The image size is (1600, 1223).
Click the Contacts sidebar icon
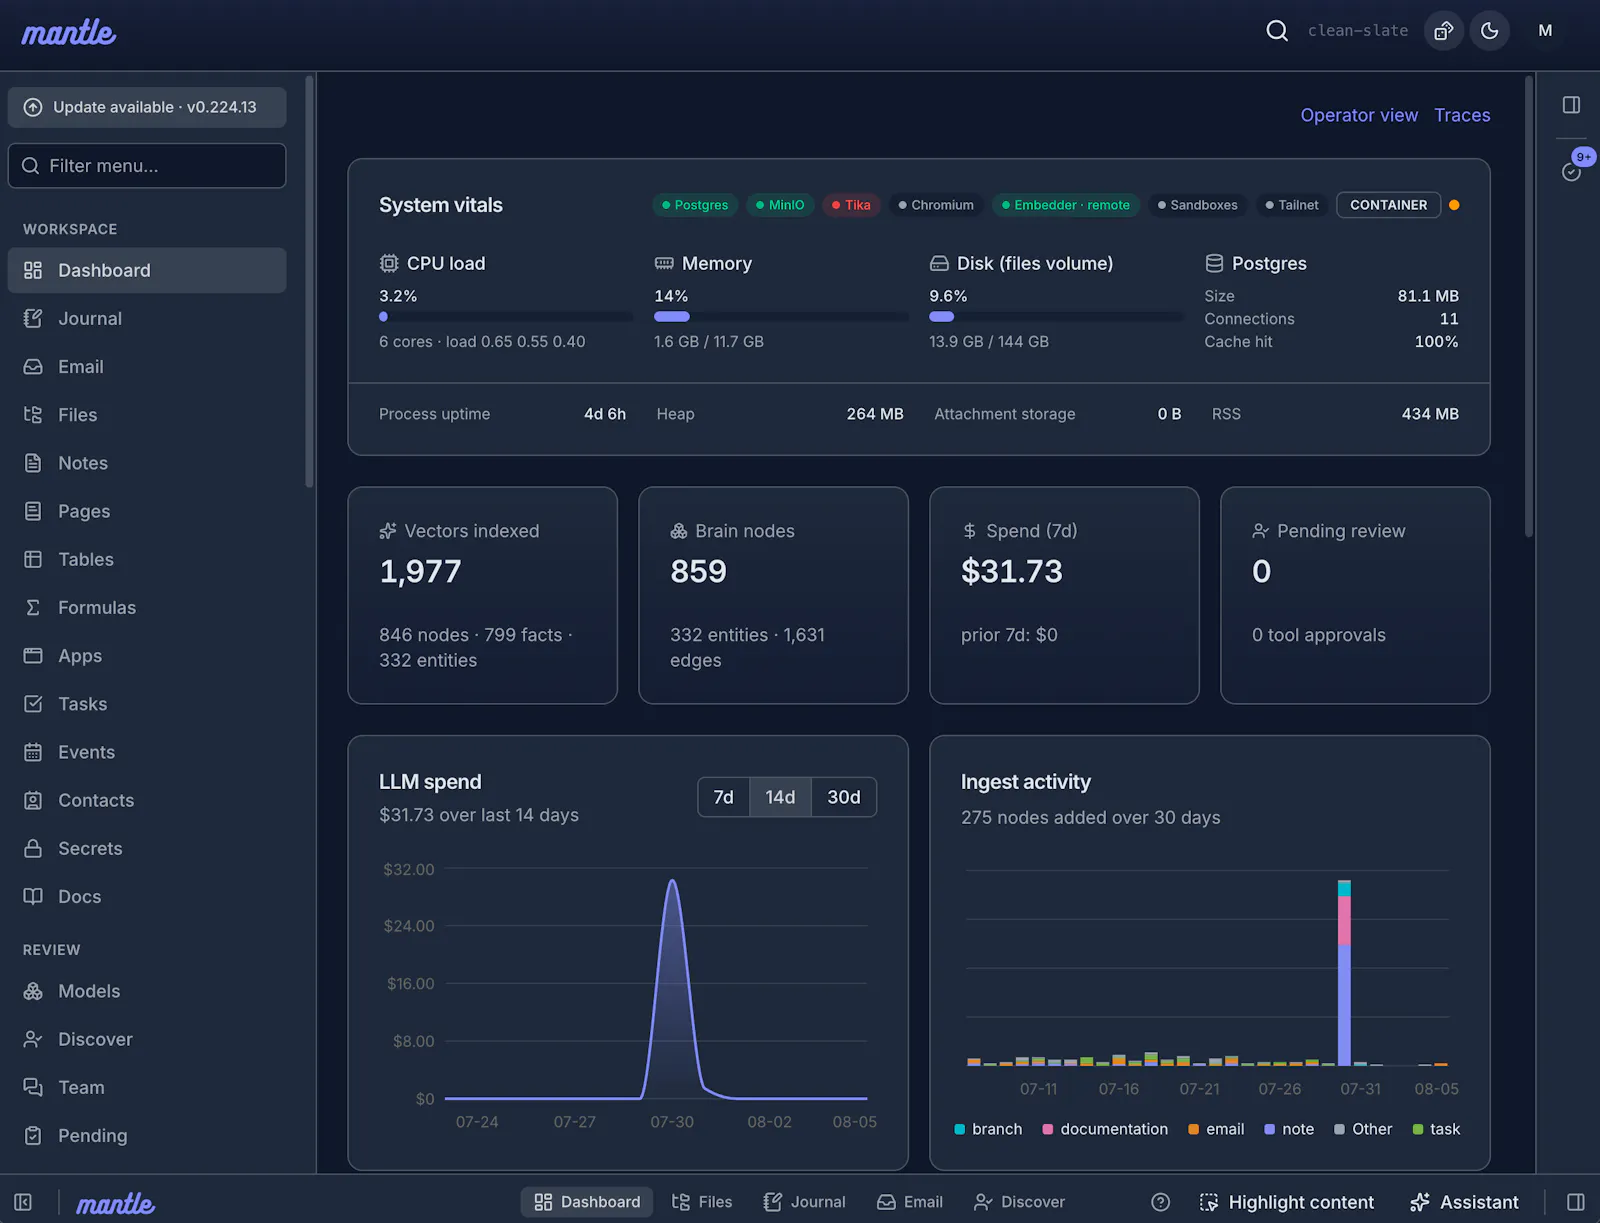[33, 800]
